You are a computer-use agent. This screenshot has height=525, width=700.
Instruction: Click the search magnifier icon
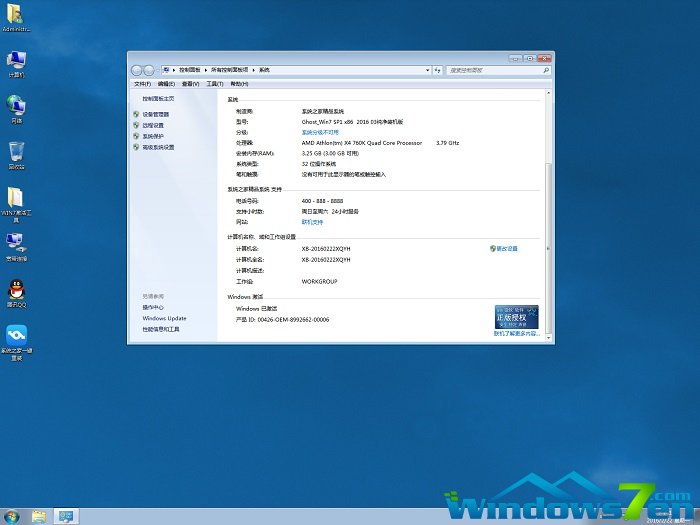[546, 70]
